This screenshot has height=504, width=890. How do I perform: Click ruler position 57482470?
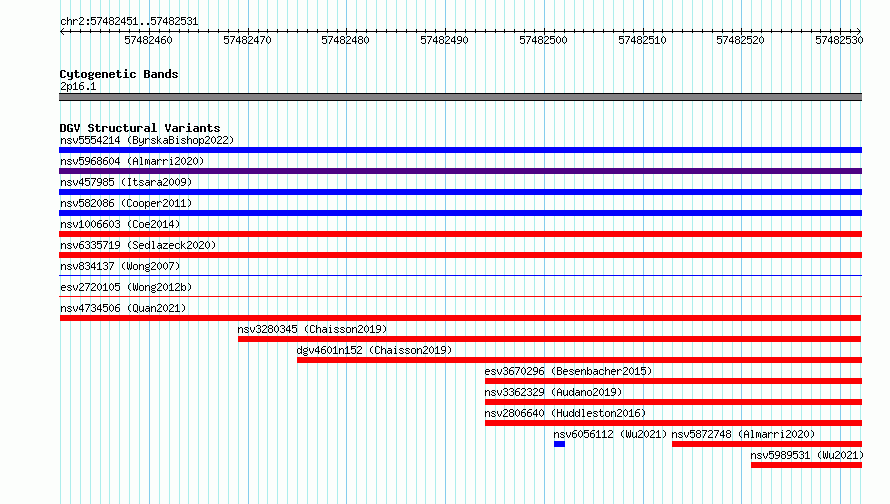tap(247, 40)
